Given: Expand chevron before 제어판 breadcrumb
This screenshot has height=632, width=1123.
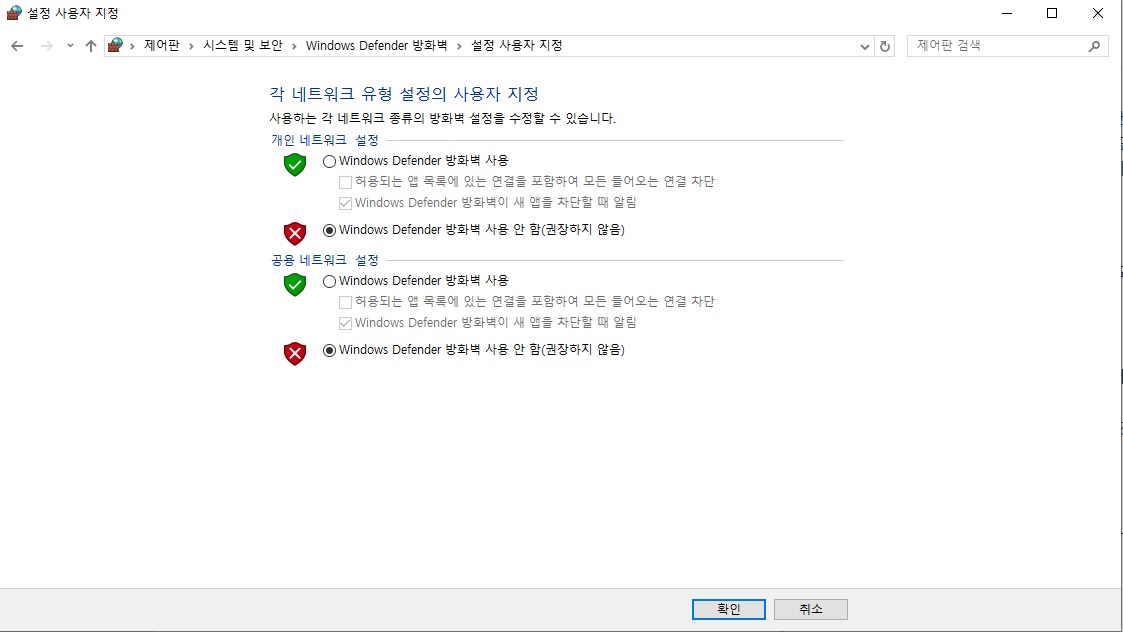Looking at the screenshot, I should (x=132, y=47).
